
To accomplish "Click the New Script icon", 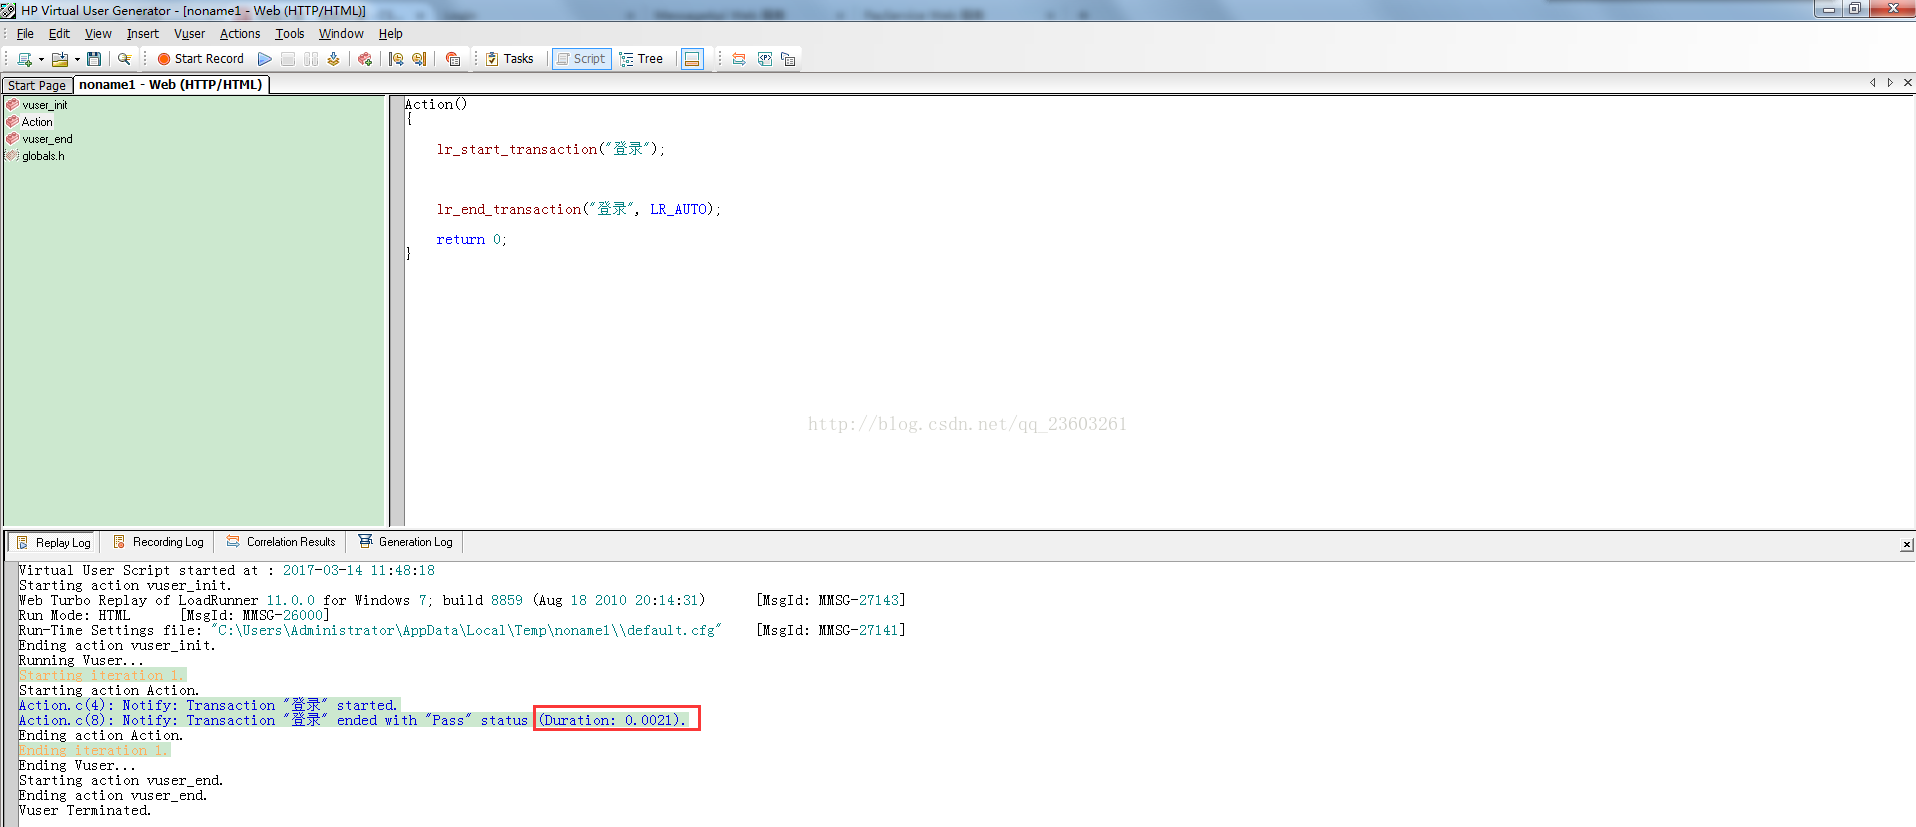I will pos(24,59).
